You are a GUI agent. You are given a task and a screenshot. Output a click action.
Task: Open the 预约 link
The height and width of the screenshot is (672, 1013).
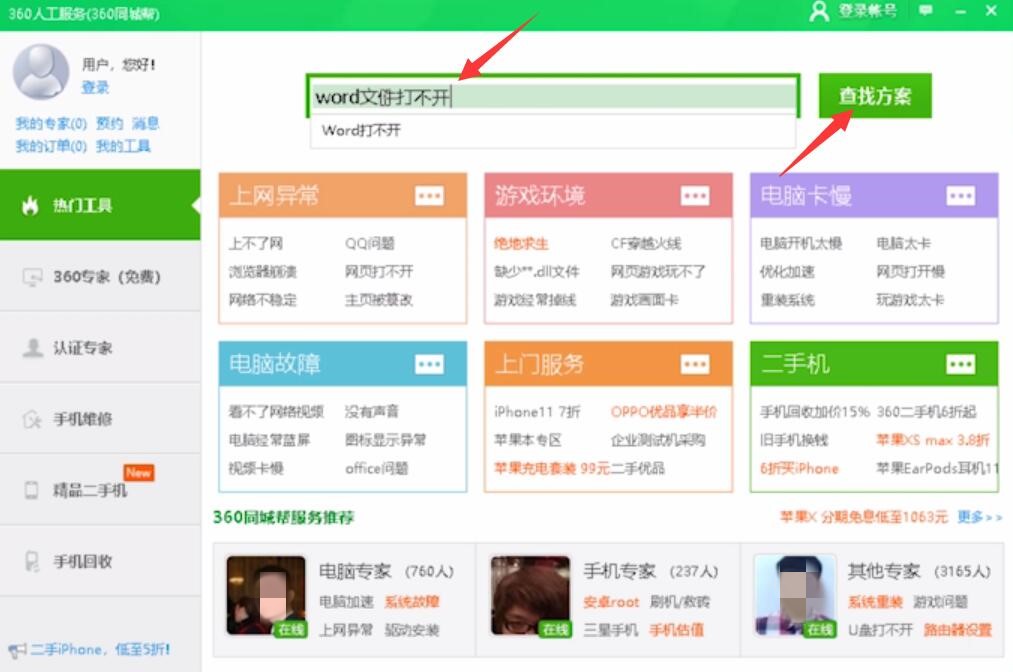(109, 123)
